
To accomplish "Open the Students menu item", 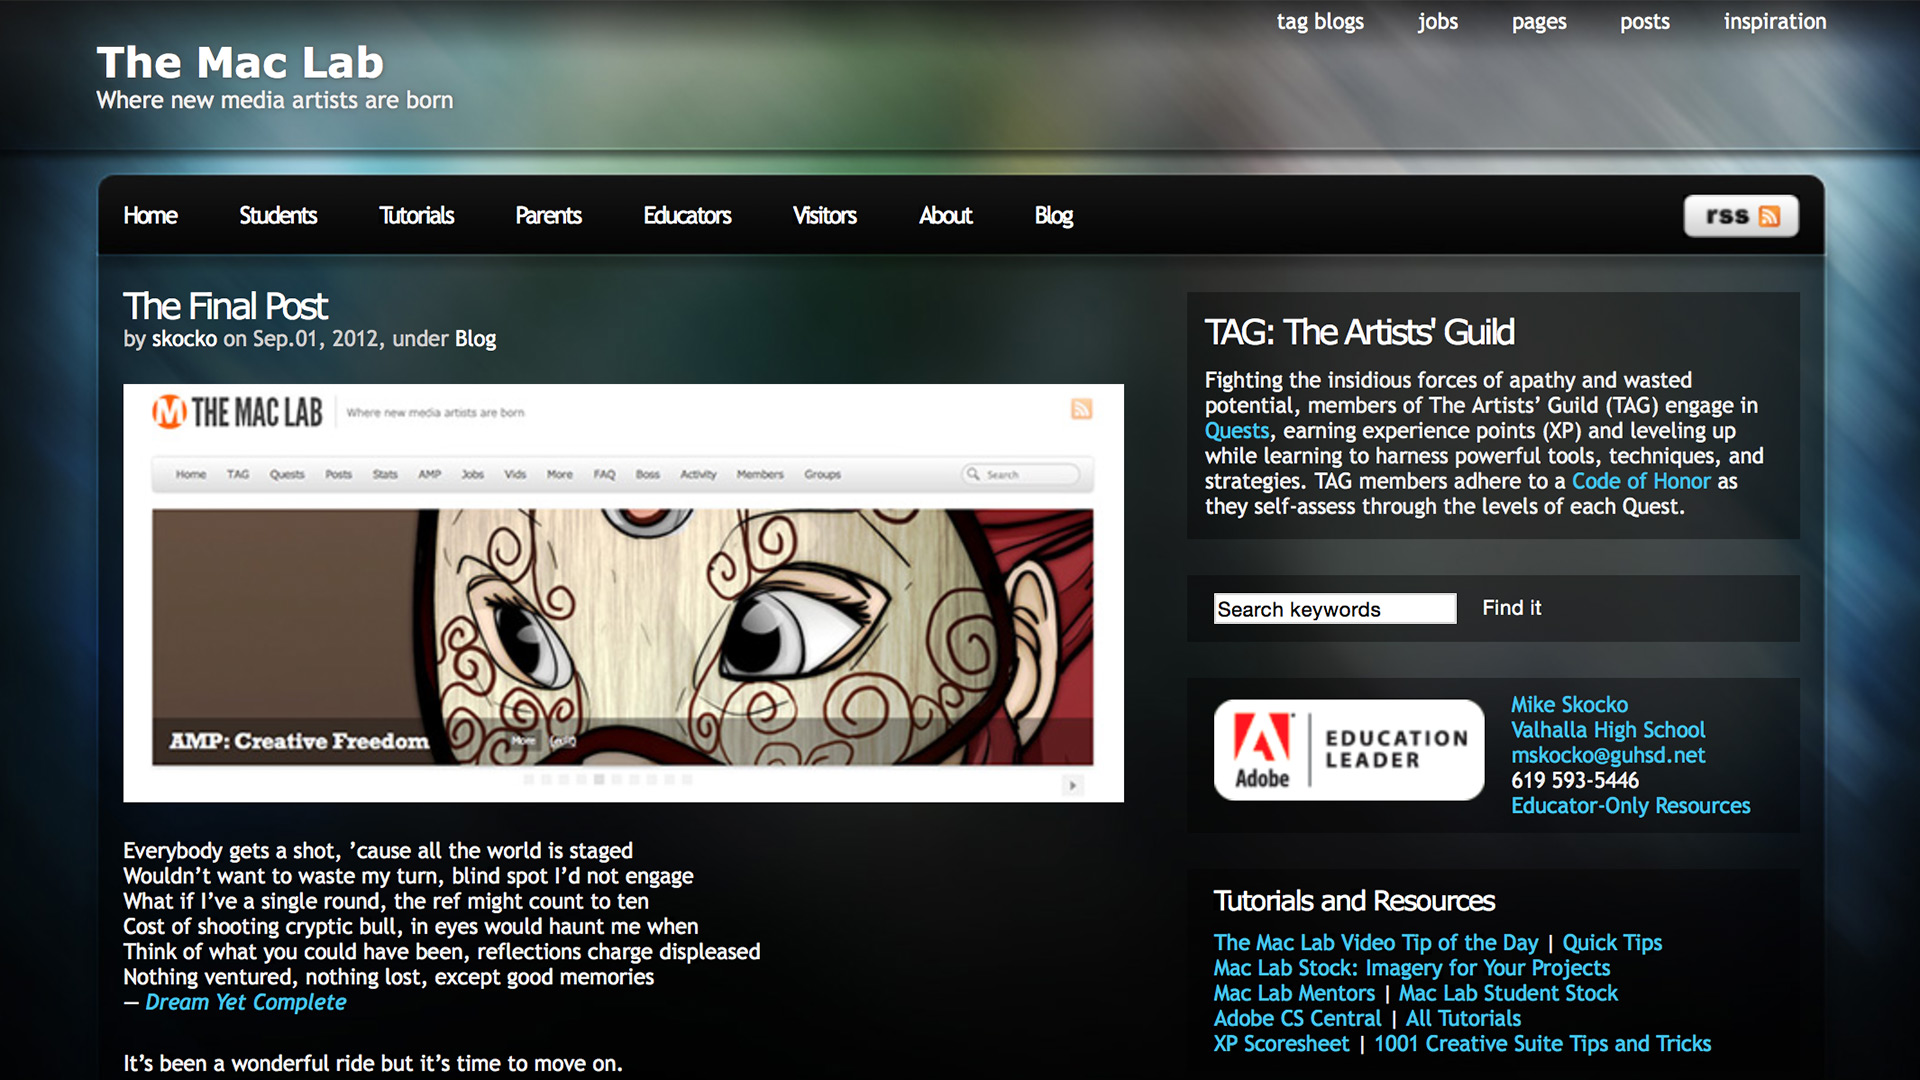I will (x=278, y=216).
